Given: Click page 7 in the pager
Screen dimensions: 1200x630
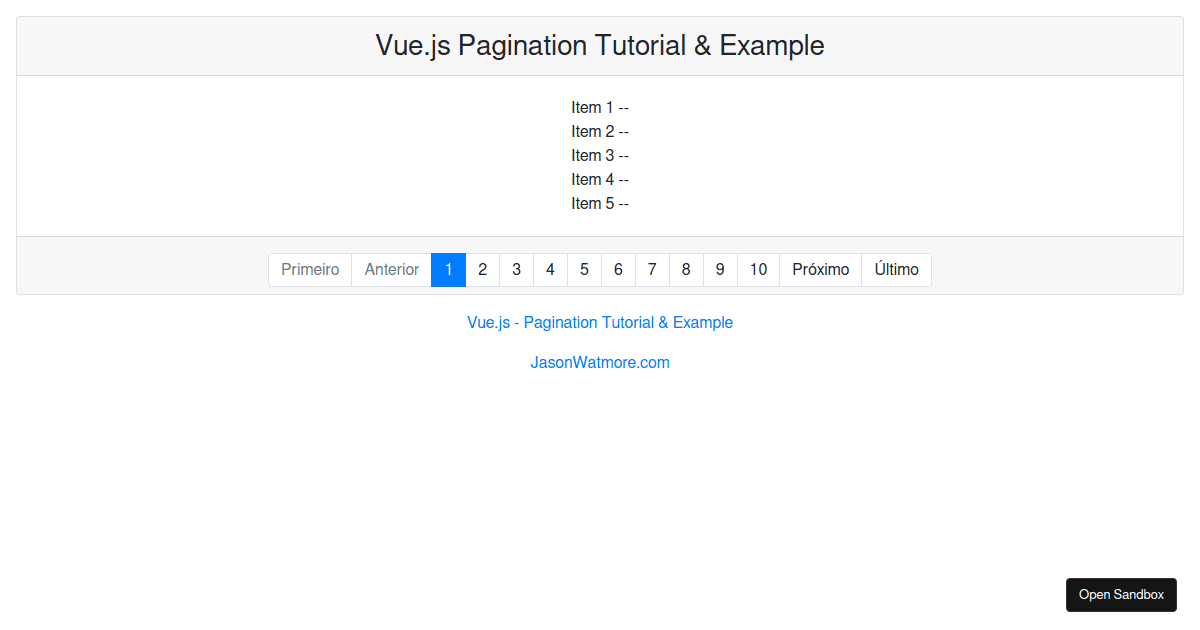Looking at the screenshot, I should coord(652,269).
